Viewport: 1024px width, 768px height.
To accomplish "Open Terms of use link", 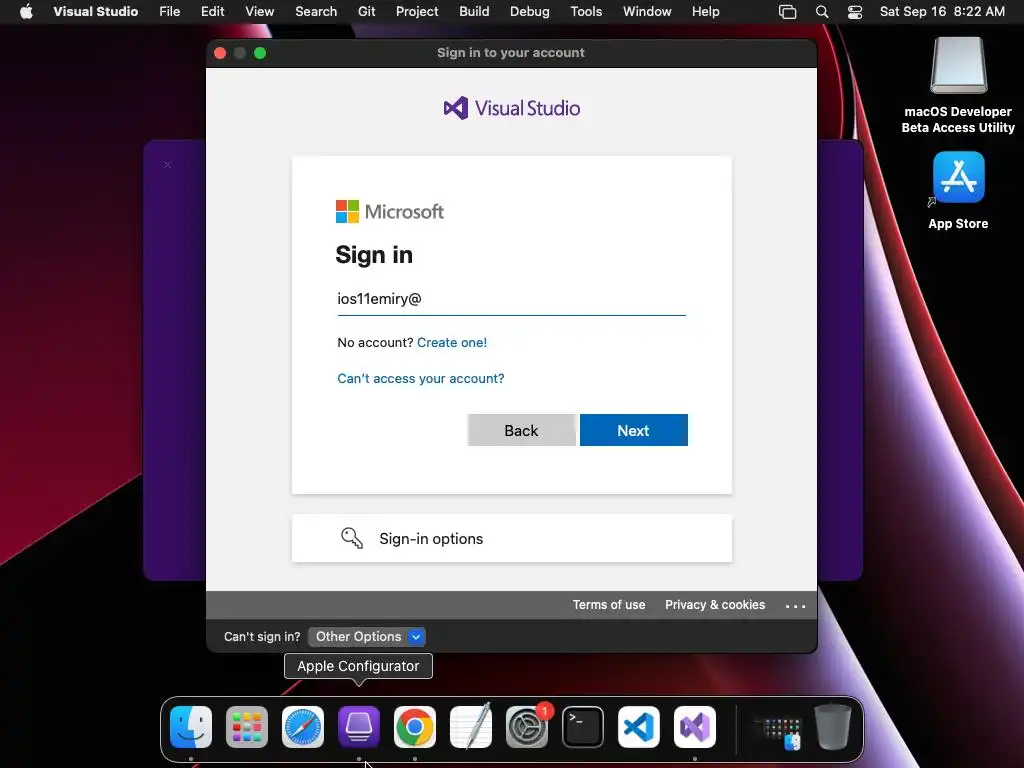I will pos(609,605).
